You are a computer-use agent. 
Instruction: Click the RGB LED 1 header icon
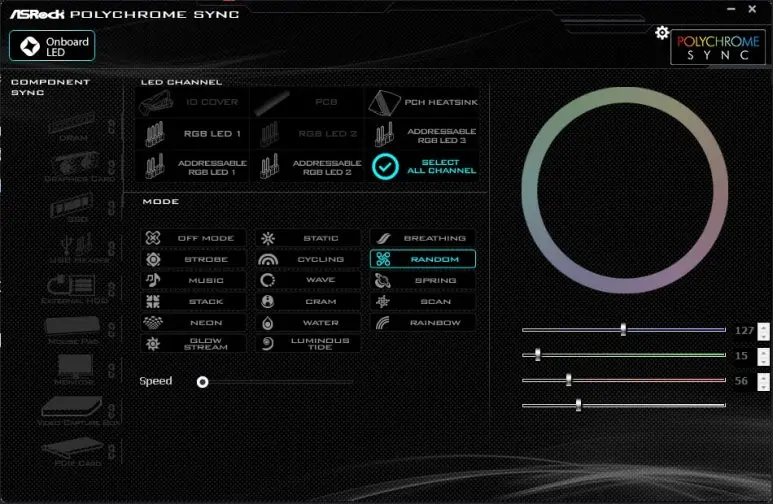(155, 134)
